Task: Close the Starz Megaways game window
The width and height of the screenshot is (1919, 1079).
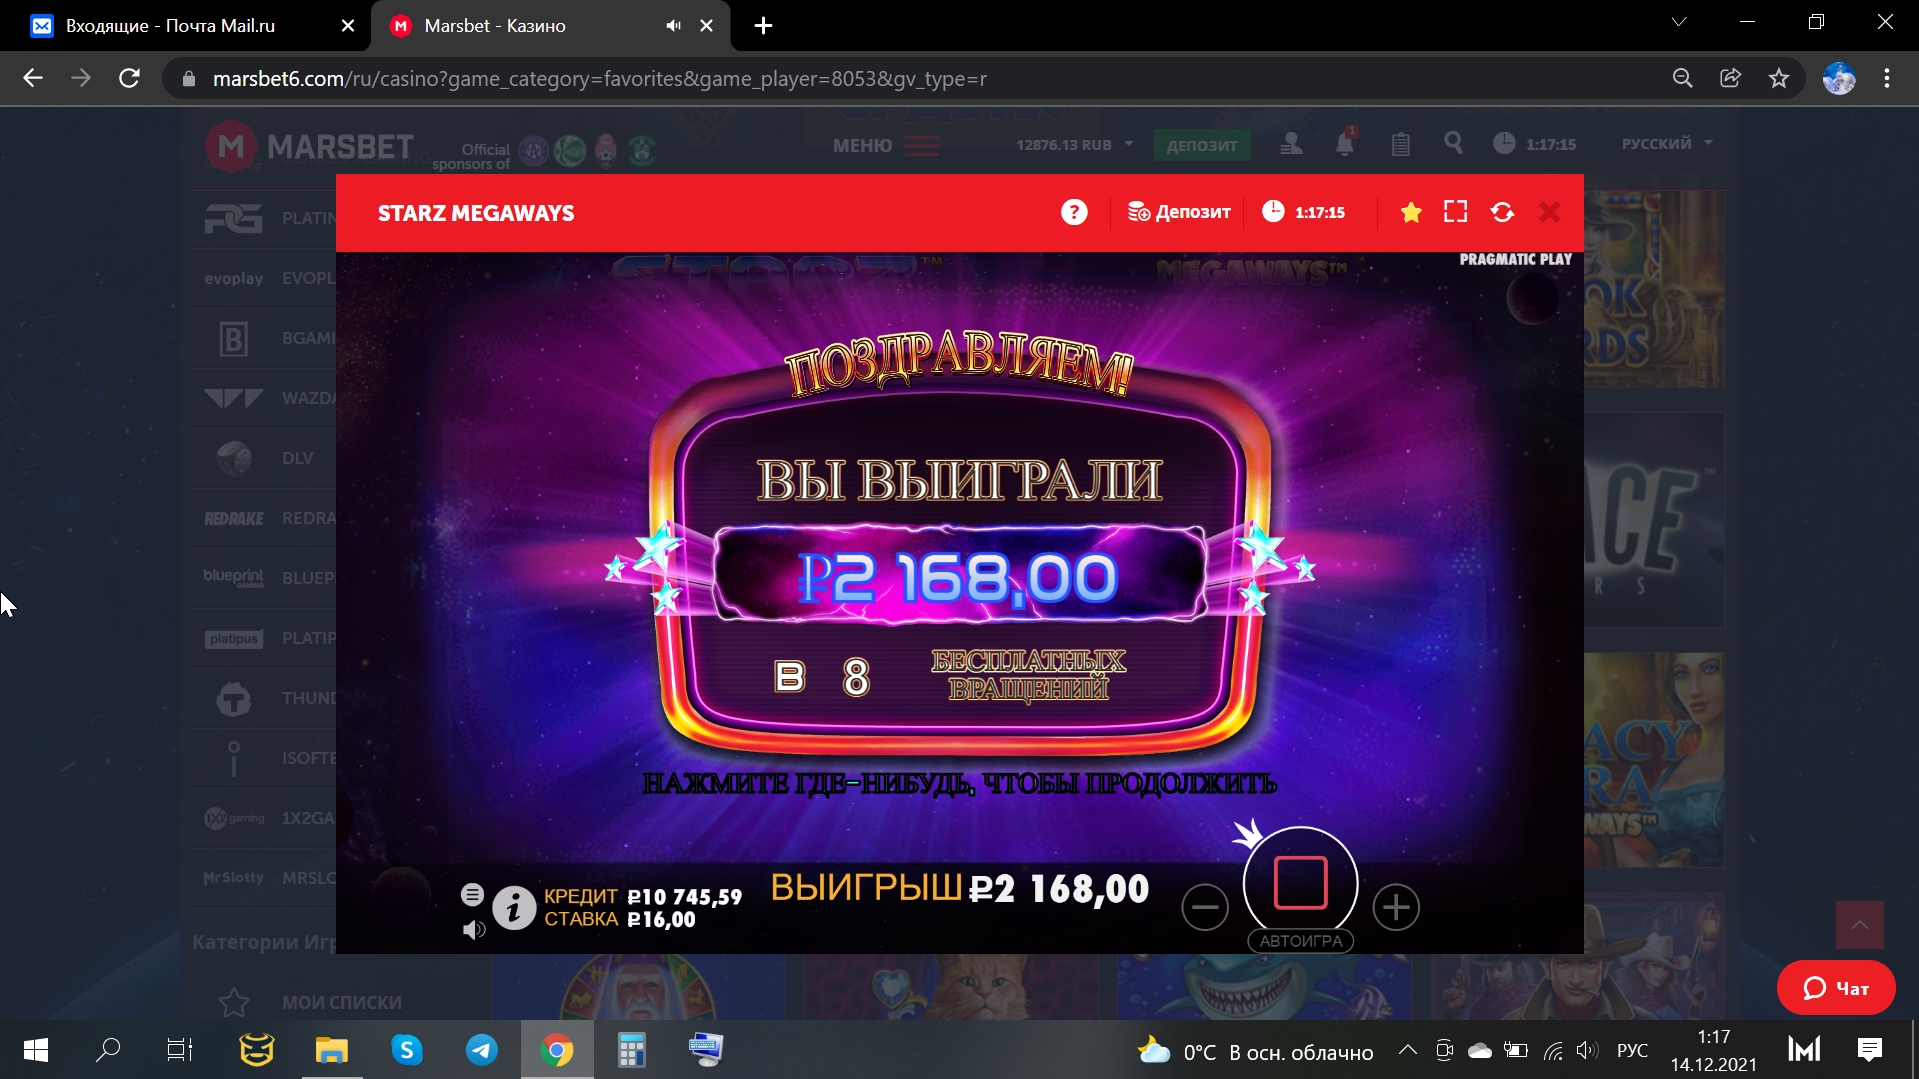Action: (1549, 212)
